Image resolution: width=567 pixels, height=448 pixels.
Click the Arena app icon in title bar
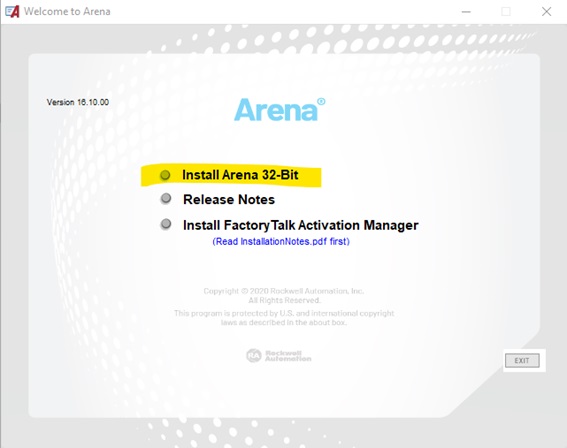[x=12, y=12]
